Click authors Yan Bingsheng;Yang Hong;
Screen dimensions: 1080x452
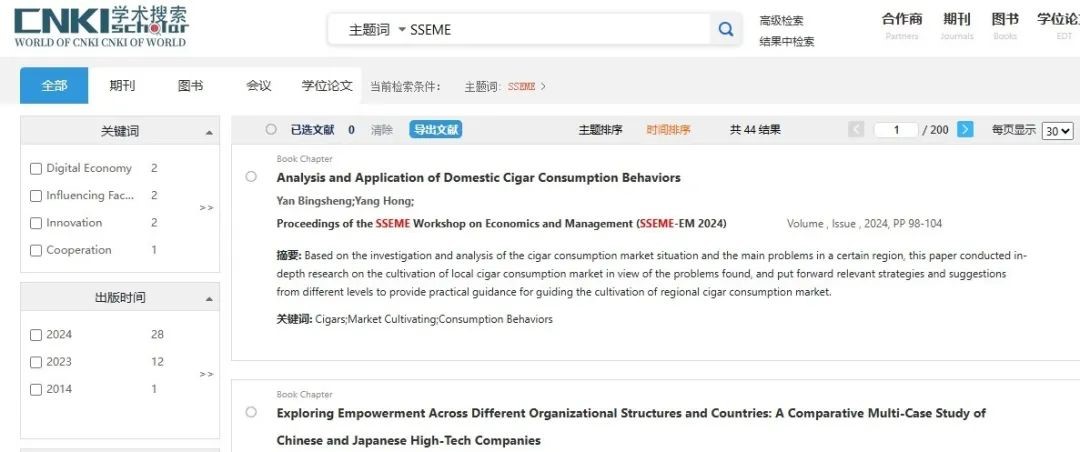pyautogui.click(x=345, y=201)
